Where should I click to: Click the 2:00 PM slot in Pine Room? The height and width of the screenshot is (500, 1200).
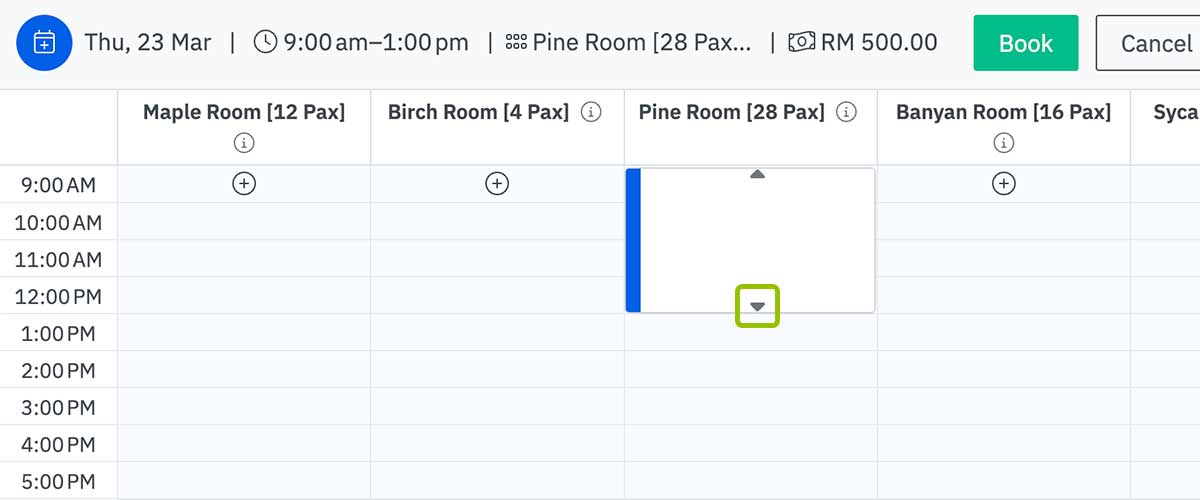pyautogui.click(x=751, y=370)
